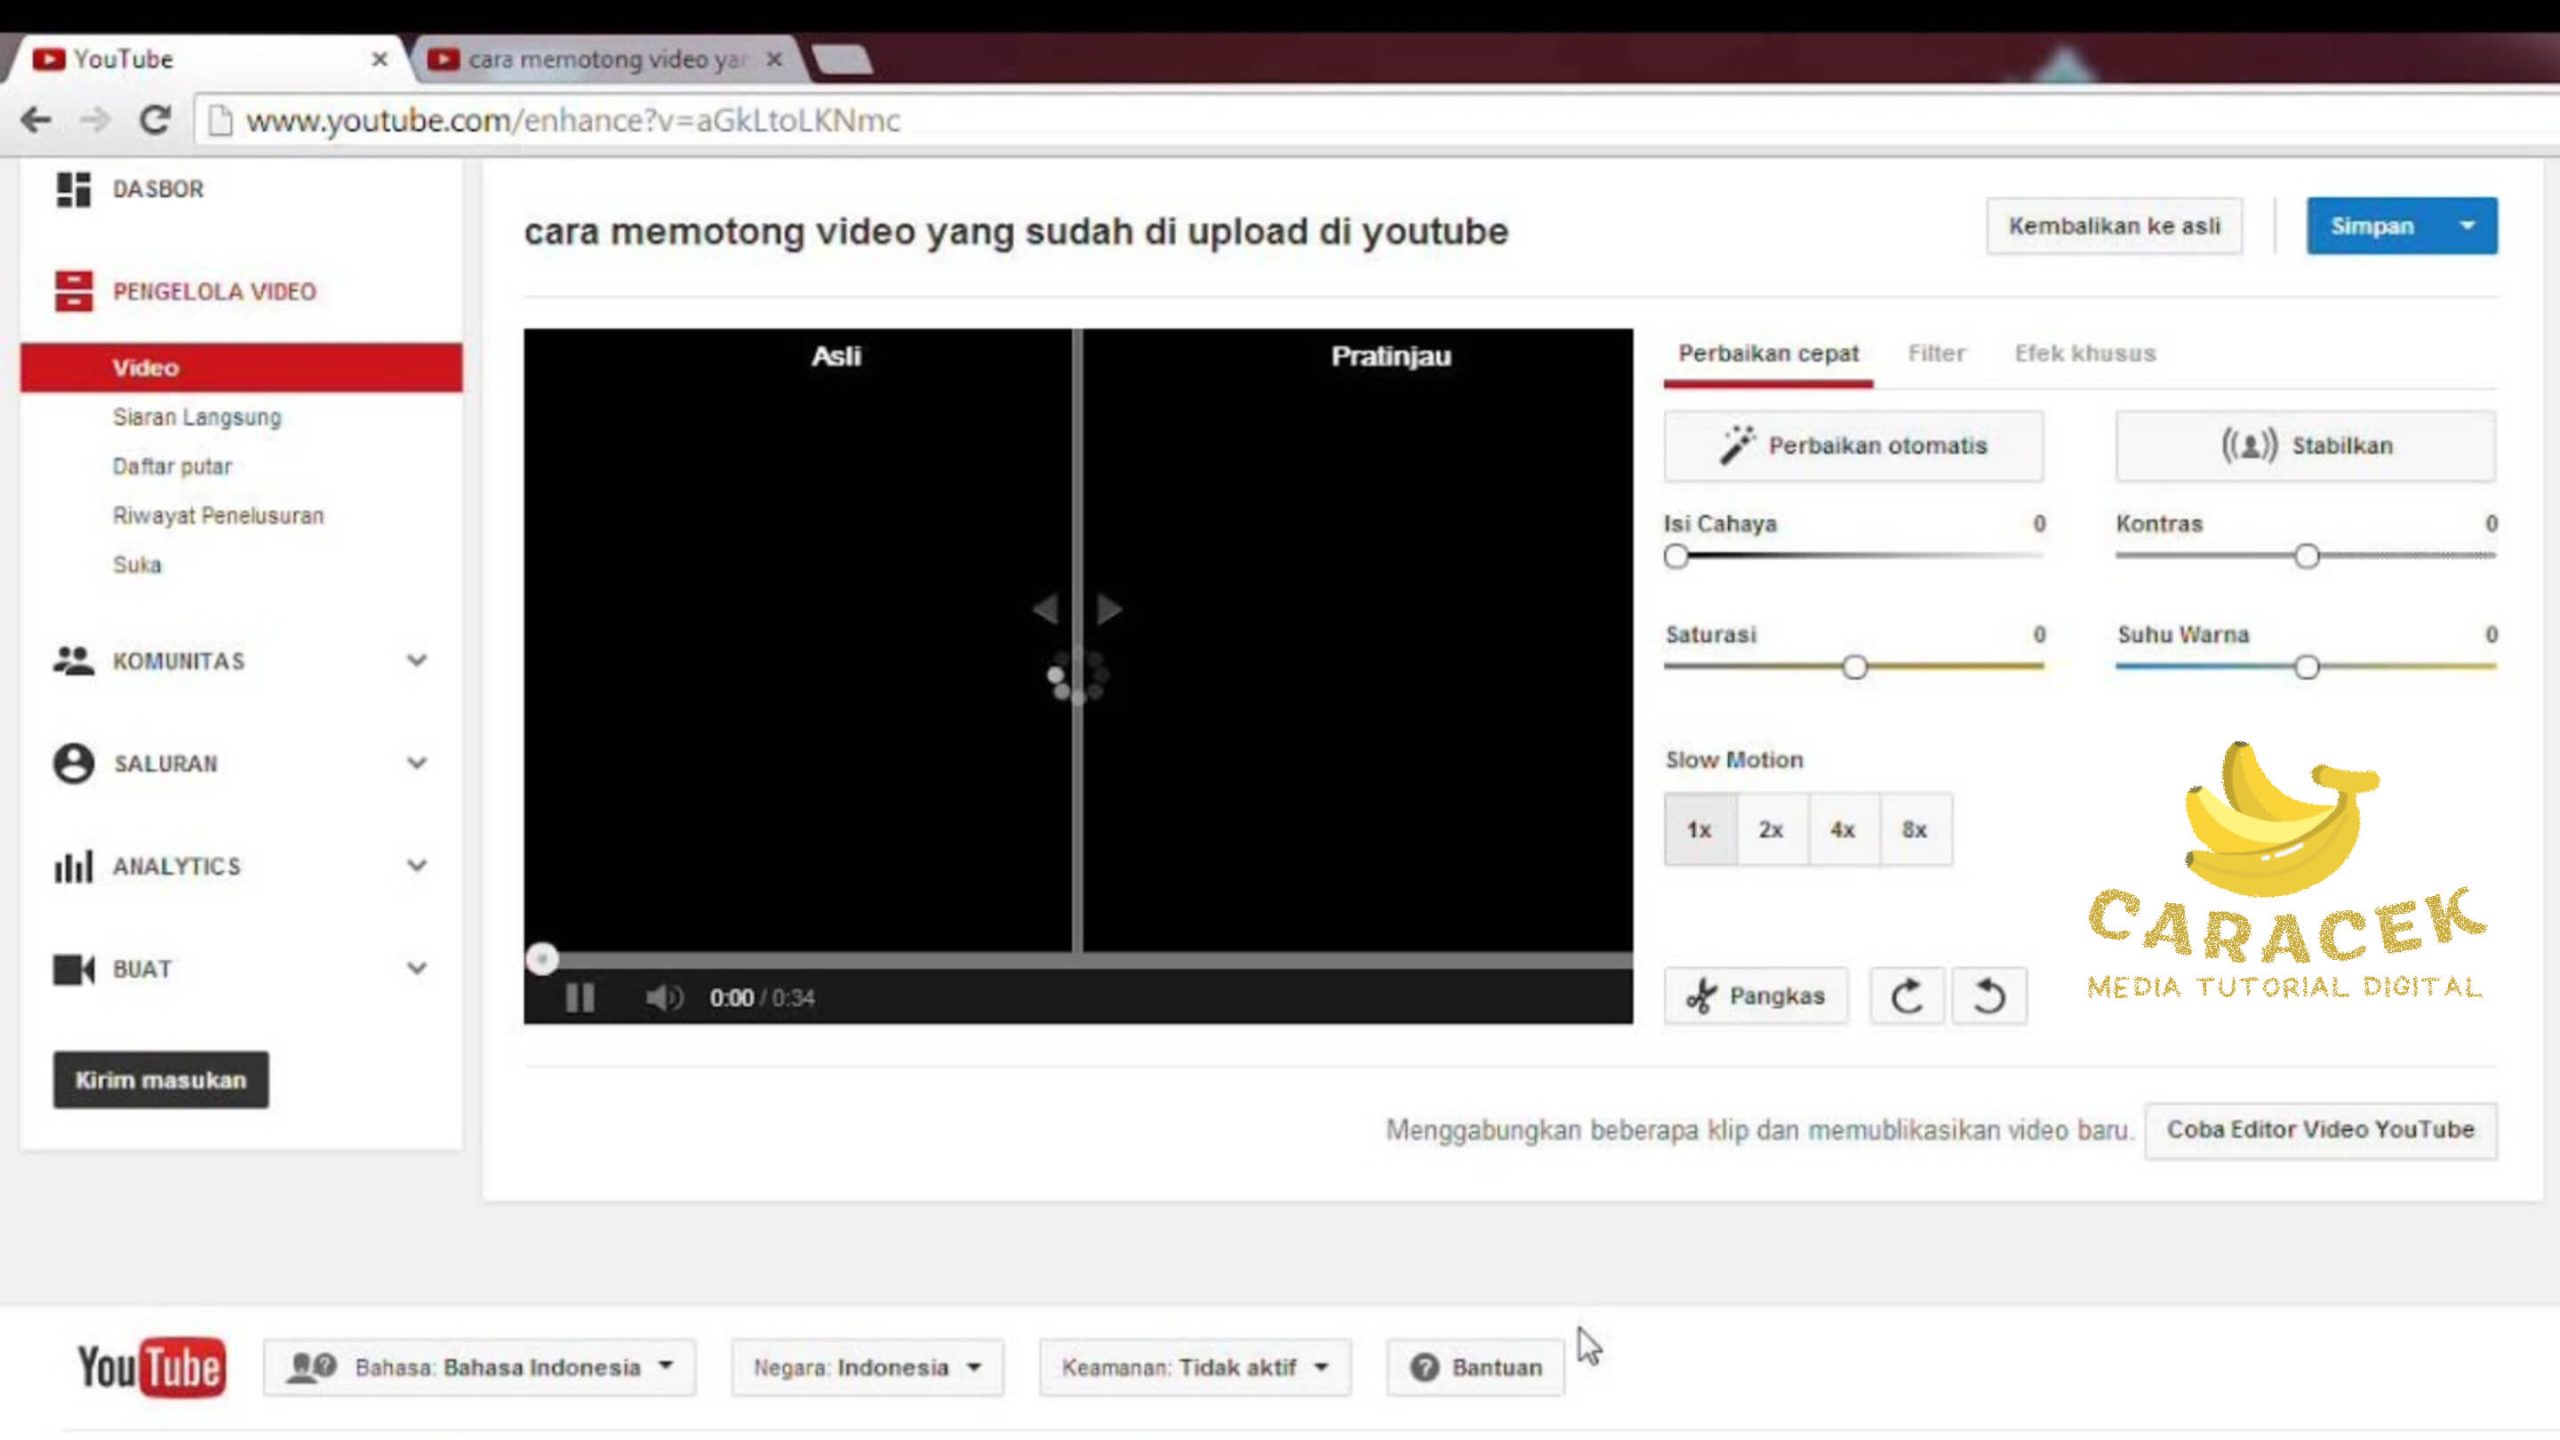This screenshot has width=2560, height=1440.
Task: Open the Simpan dropdown arrow
Action: (2467, 226)
